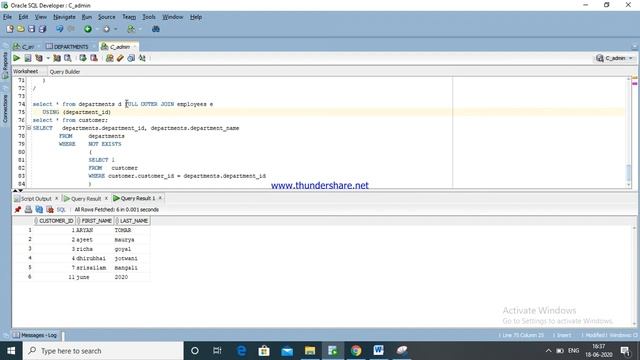Open the Team menu
640x360 pixels.
tap(129, 17)
